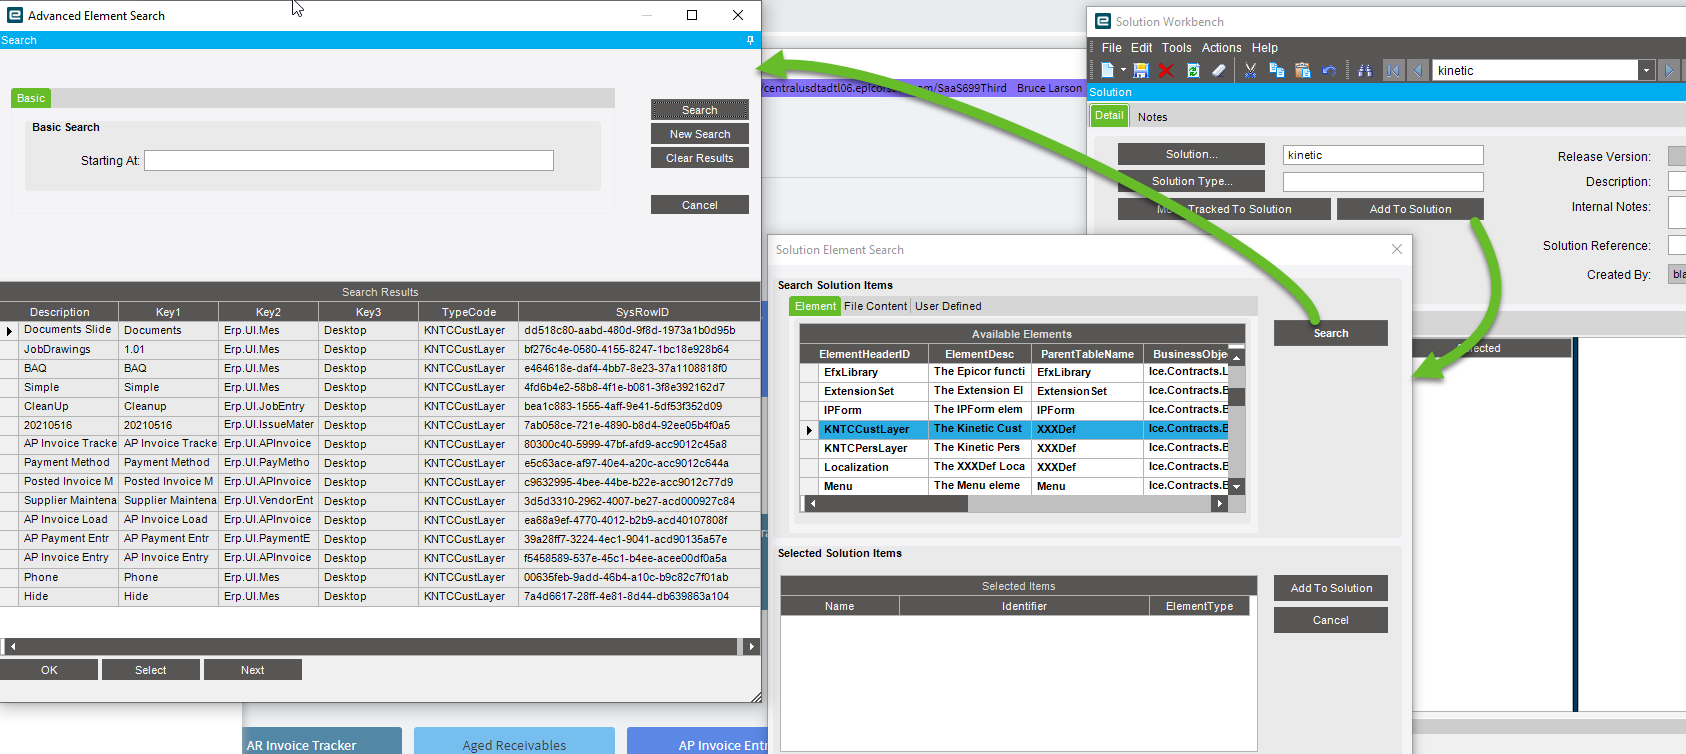Click the Solution field containing kinetic
This screenshot has height=754, width=1686.
tap(1383, 155)
